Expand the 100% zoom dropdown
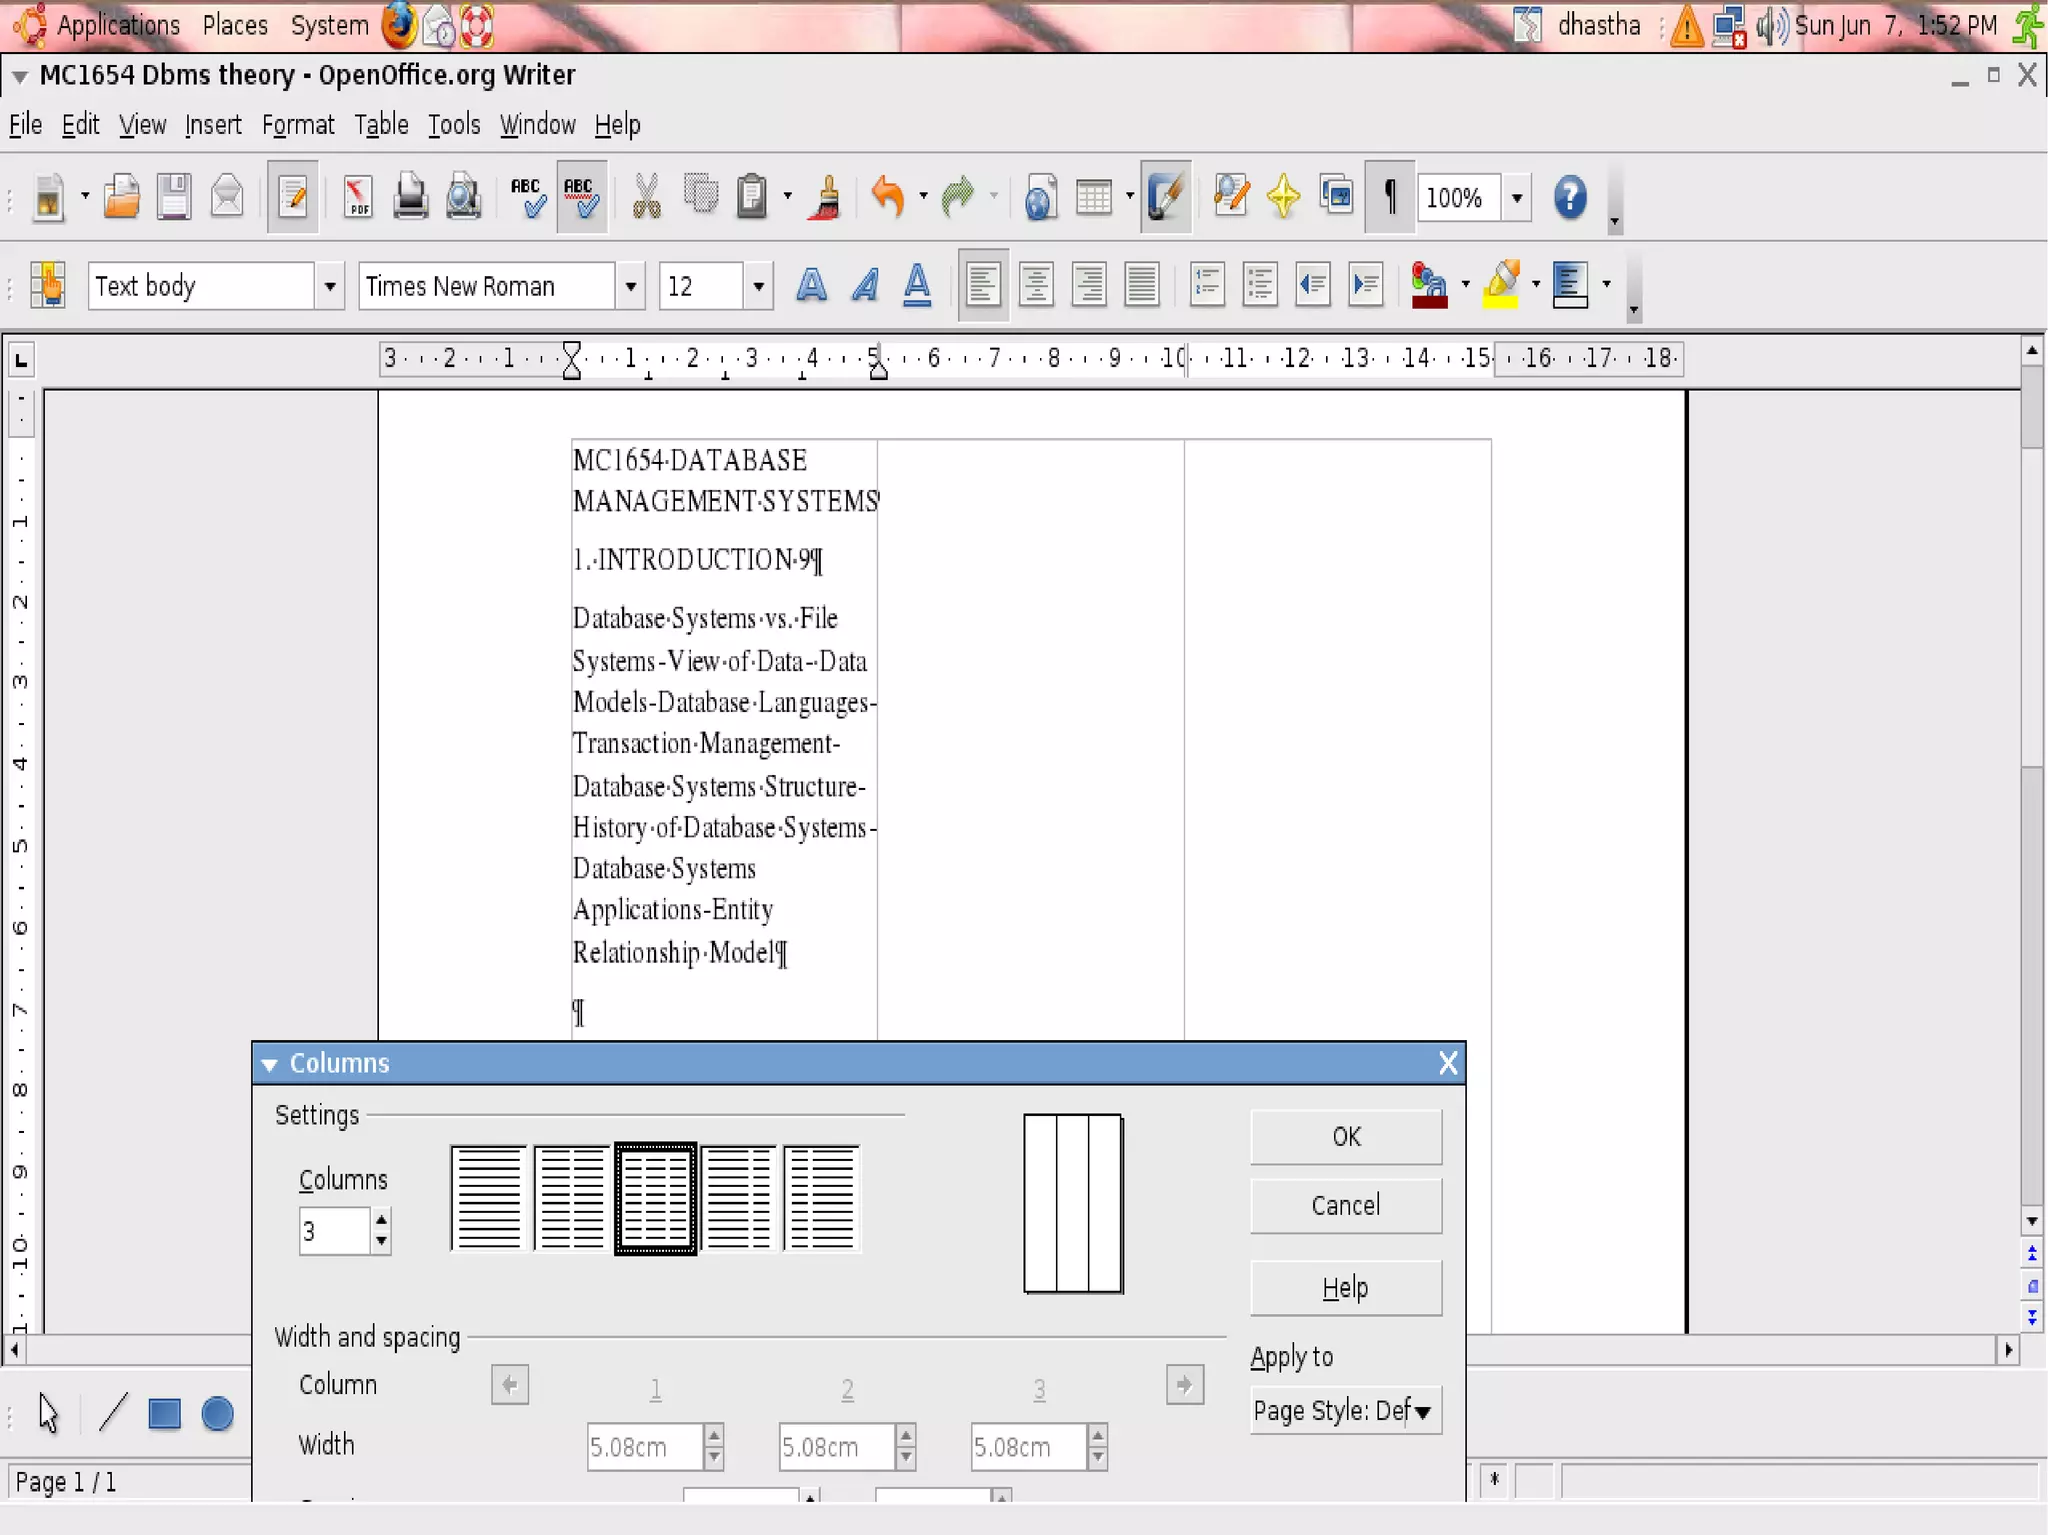The width and height of the screenshot is (2048, 1535). point(1517,198)
